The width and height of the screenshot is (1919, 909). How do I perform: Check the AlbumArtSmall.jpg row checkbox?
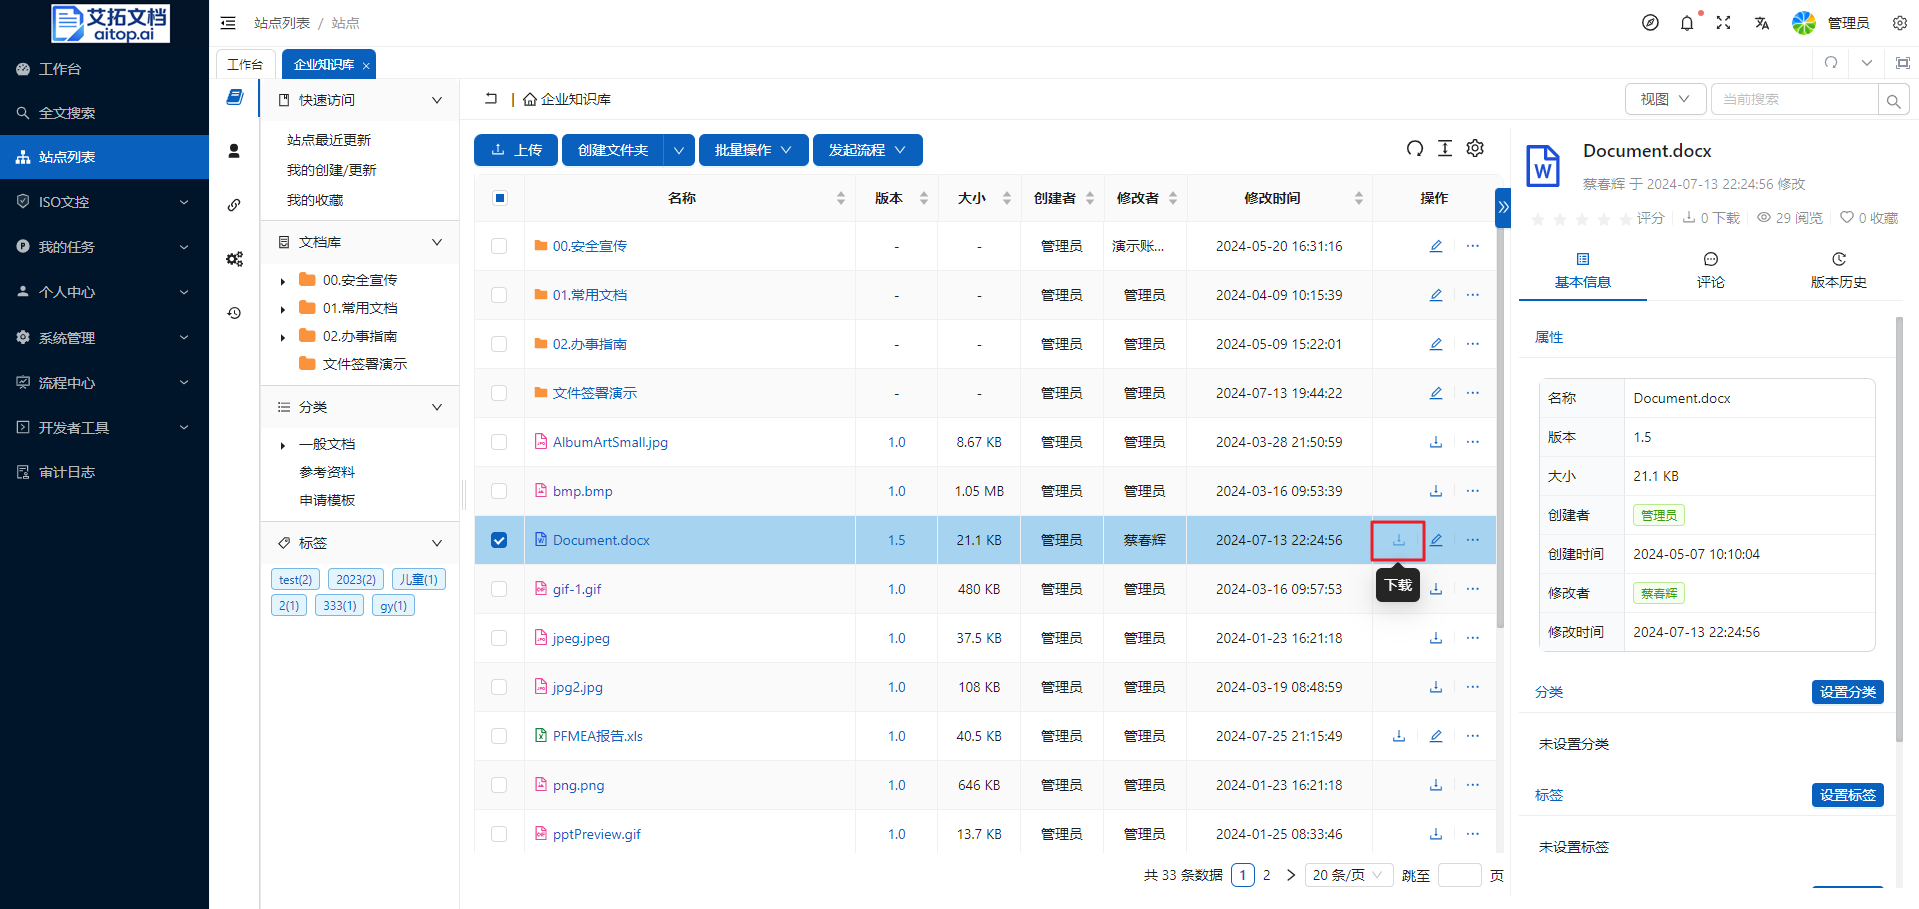point(499,442)
